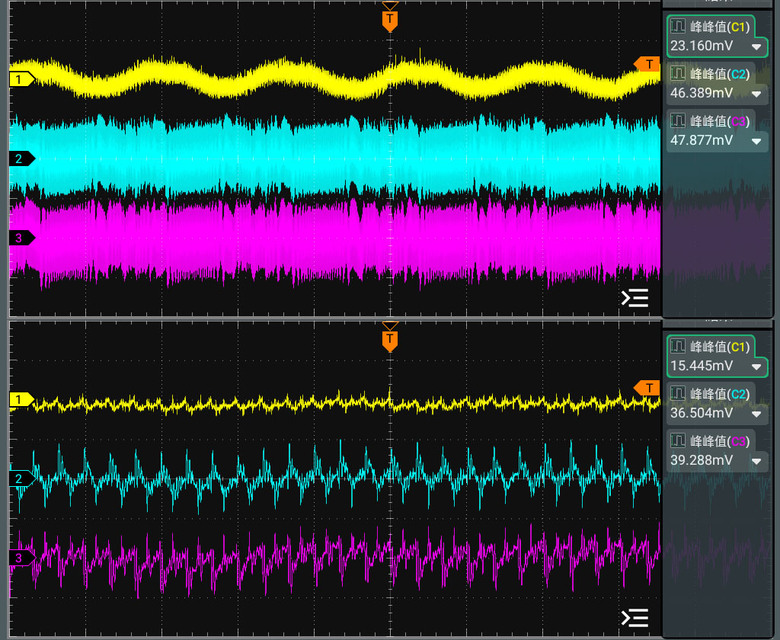
Task: Click measurement icon beside top 峰峰值(C3)
Action: tap(678, 121)
